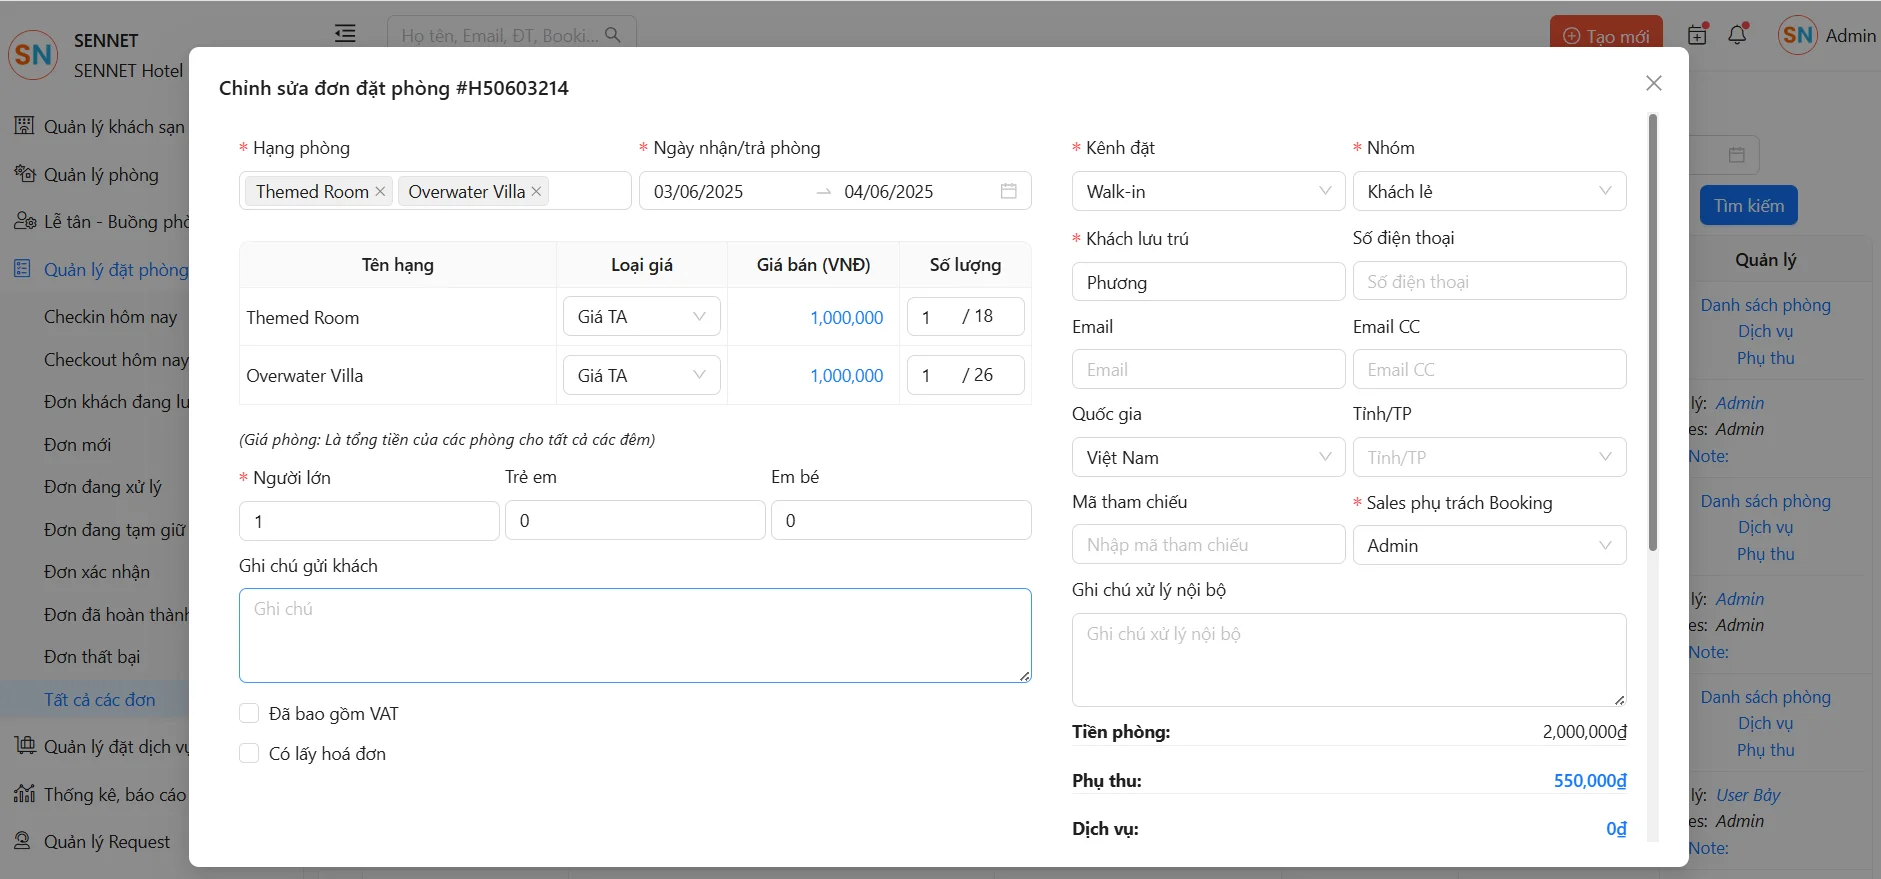
Task: Open the check-in date calendar icon
Action: pos(1008,191)
